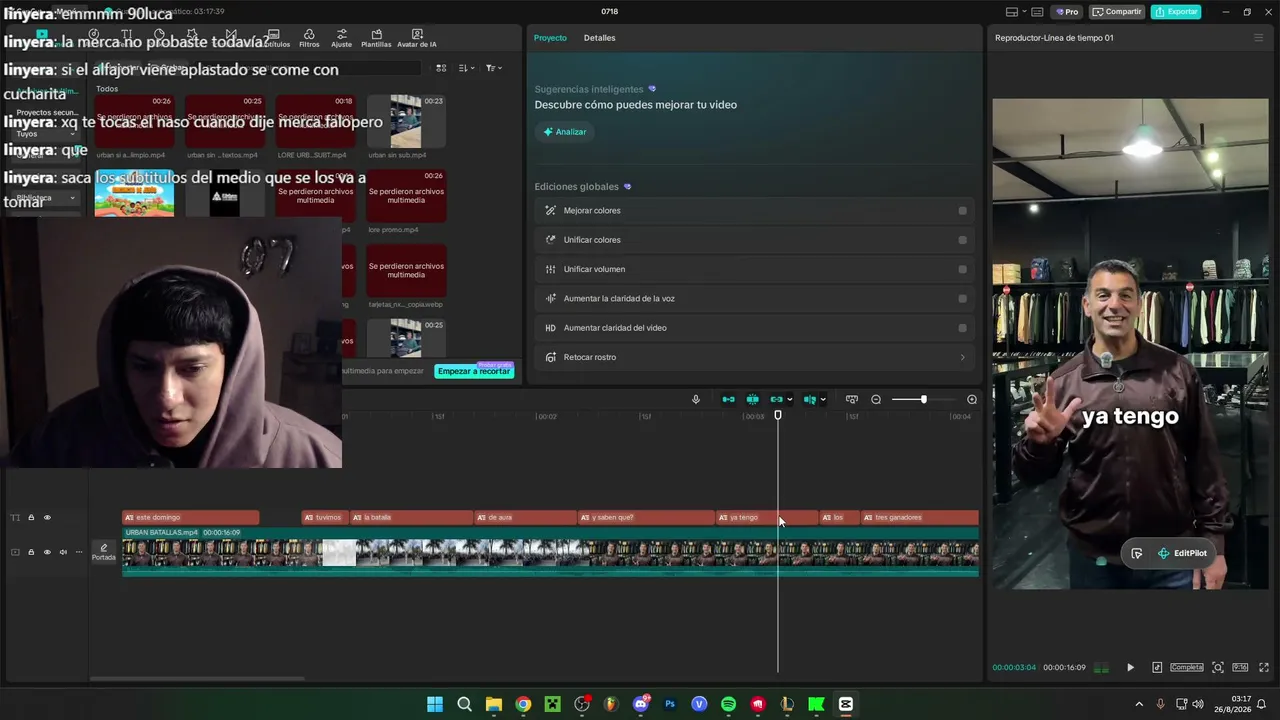Open the fourth snap icon dropdown arrow
Image resolution: width=1280 pixels, height=720 pixels.
point(823,400)
